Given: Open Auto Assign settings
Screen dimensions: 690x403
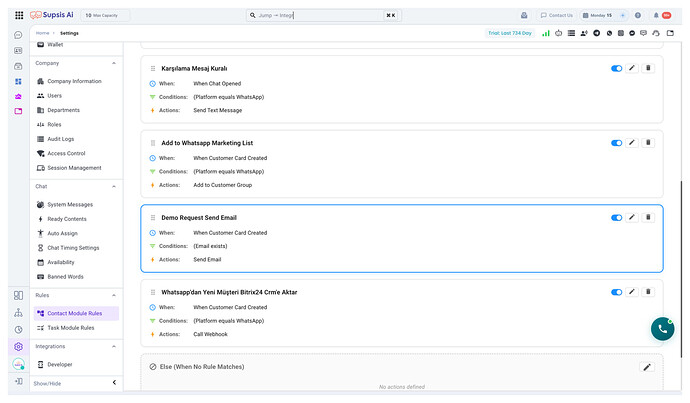Looking at the screenshot, I should pyautogui.click(x=62, y=234).
